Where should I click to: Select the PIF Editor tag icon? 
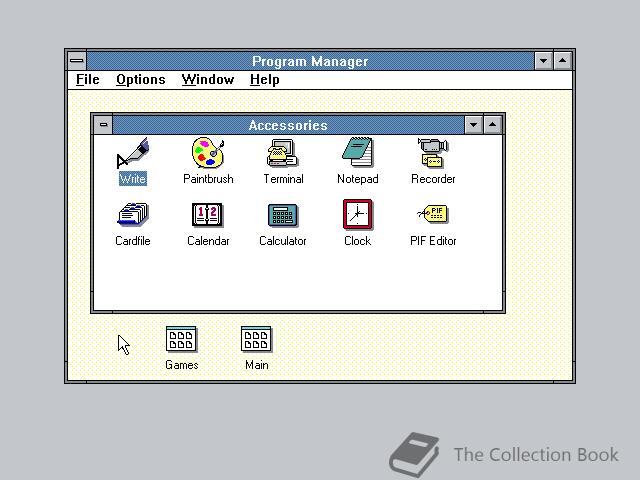[433, 214]
